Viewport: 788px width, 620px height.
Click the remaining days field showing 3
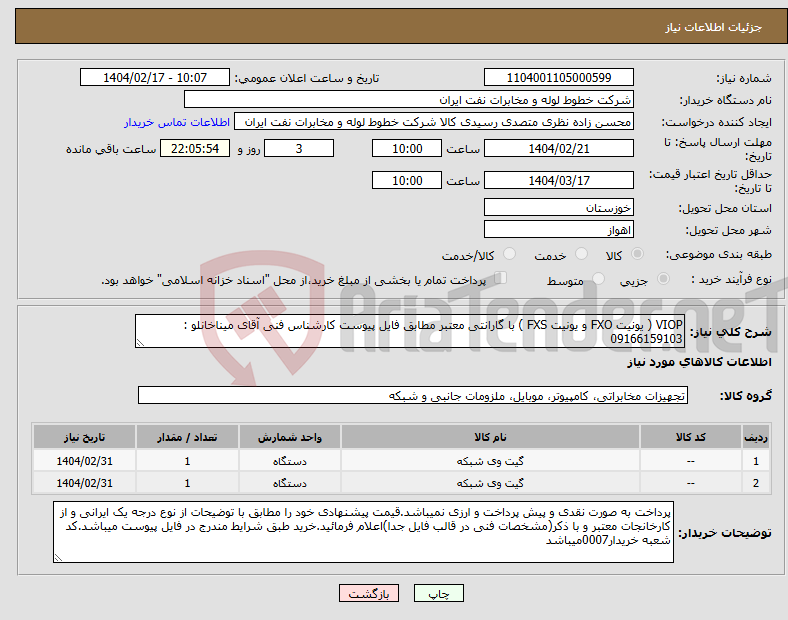coord(299,149)
